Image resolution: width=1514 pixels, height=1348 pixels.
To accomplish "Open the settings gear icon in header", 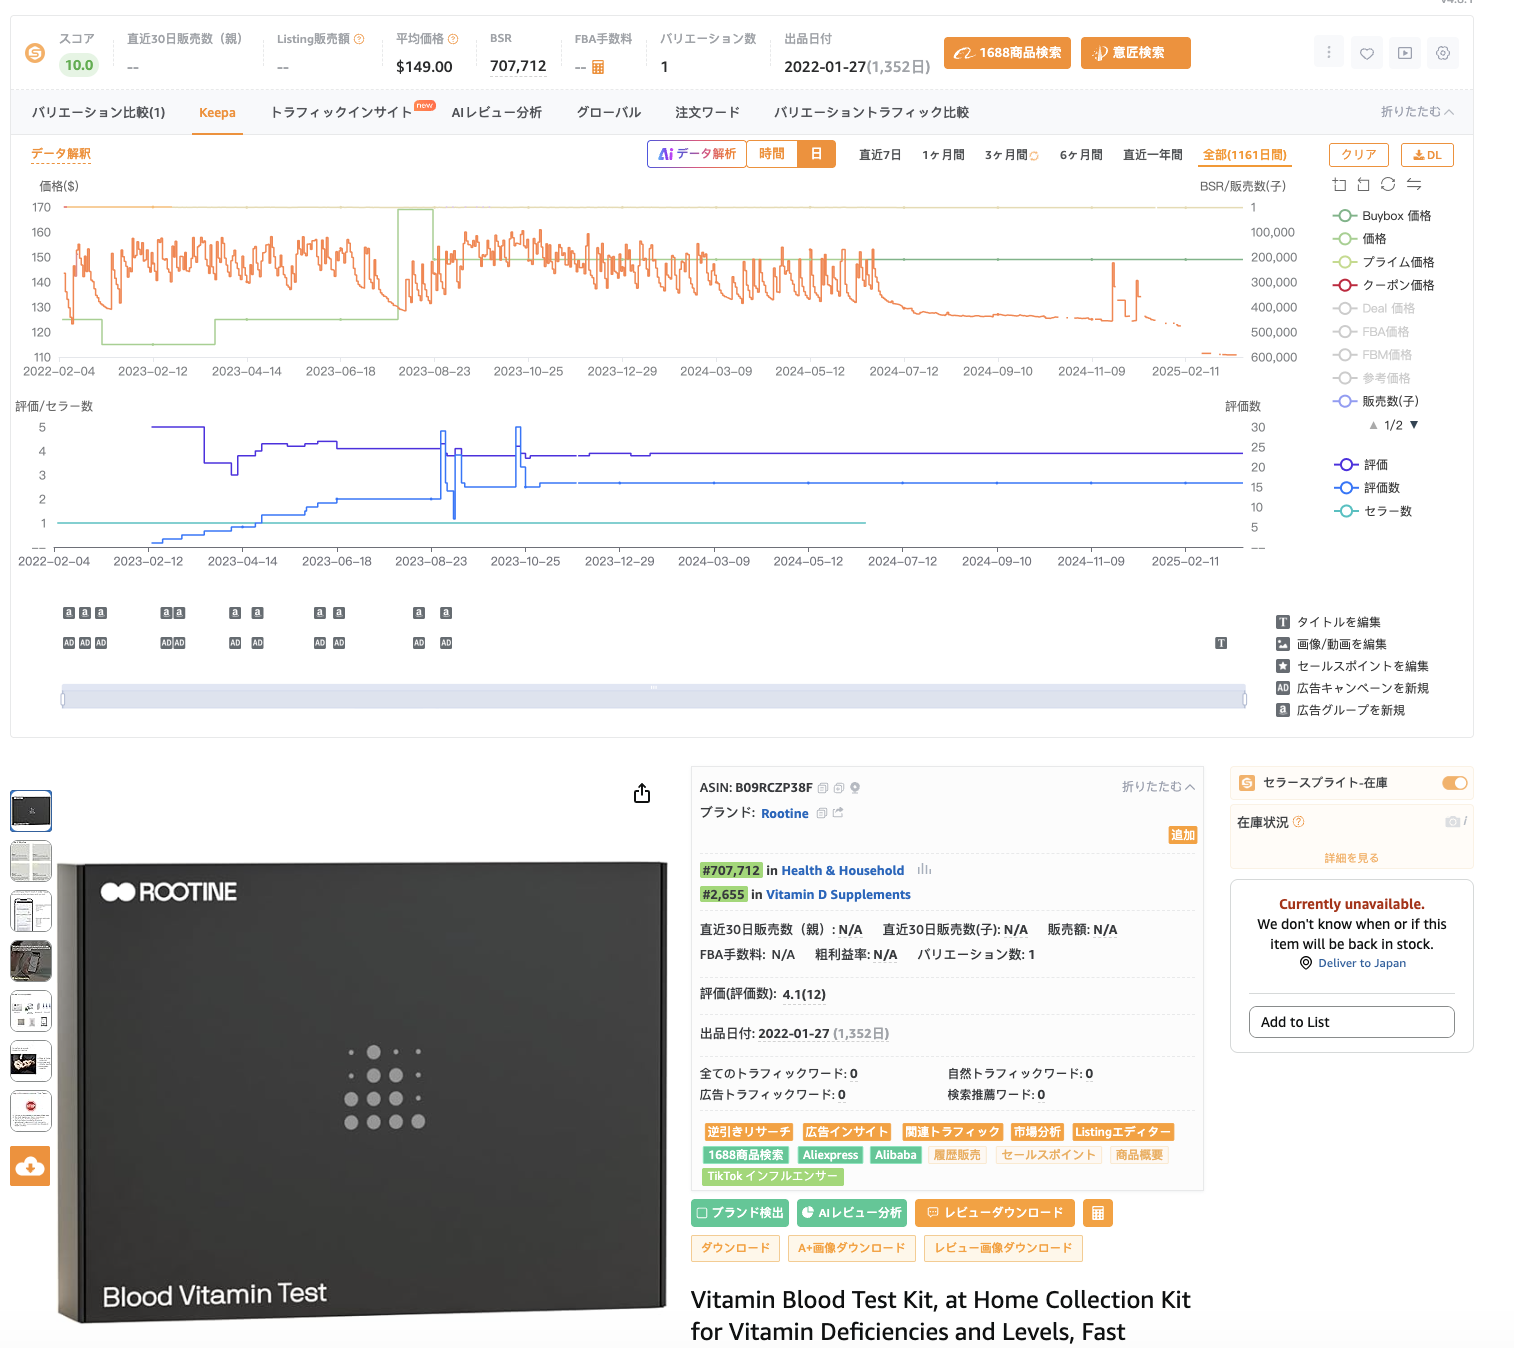I will [x=1442, y=53].
